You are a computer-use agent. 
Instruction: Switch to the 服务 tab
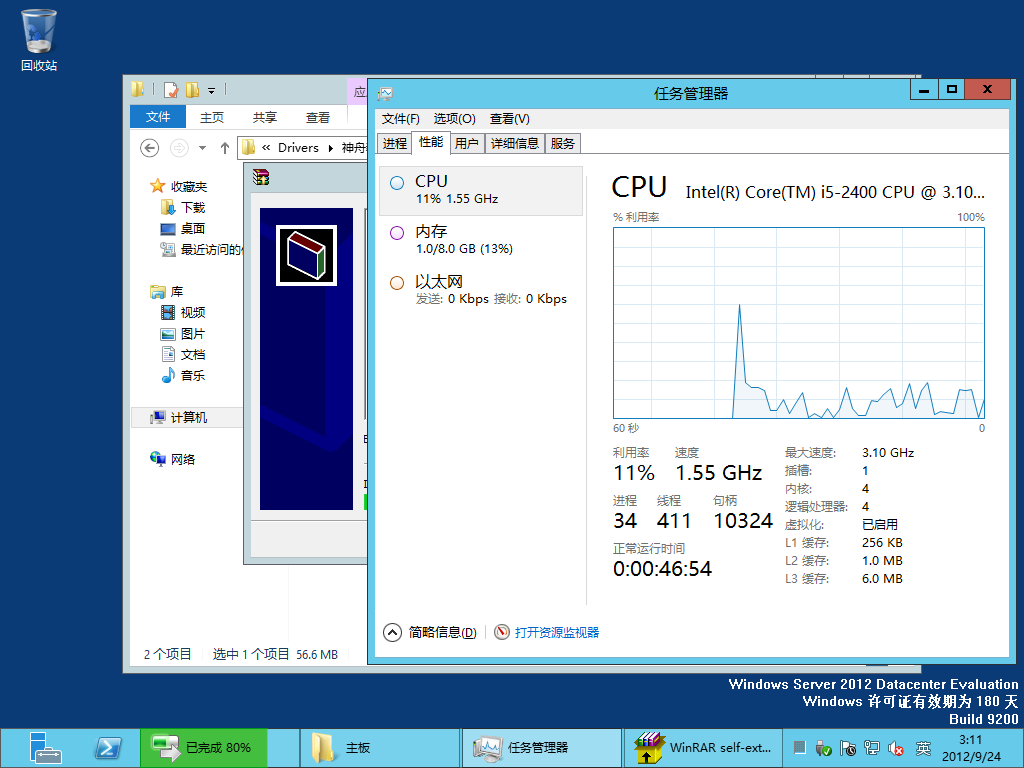[562, 144]
